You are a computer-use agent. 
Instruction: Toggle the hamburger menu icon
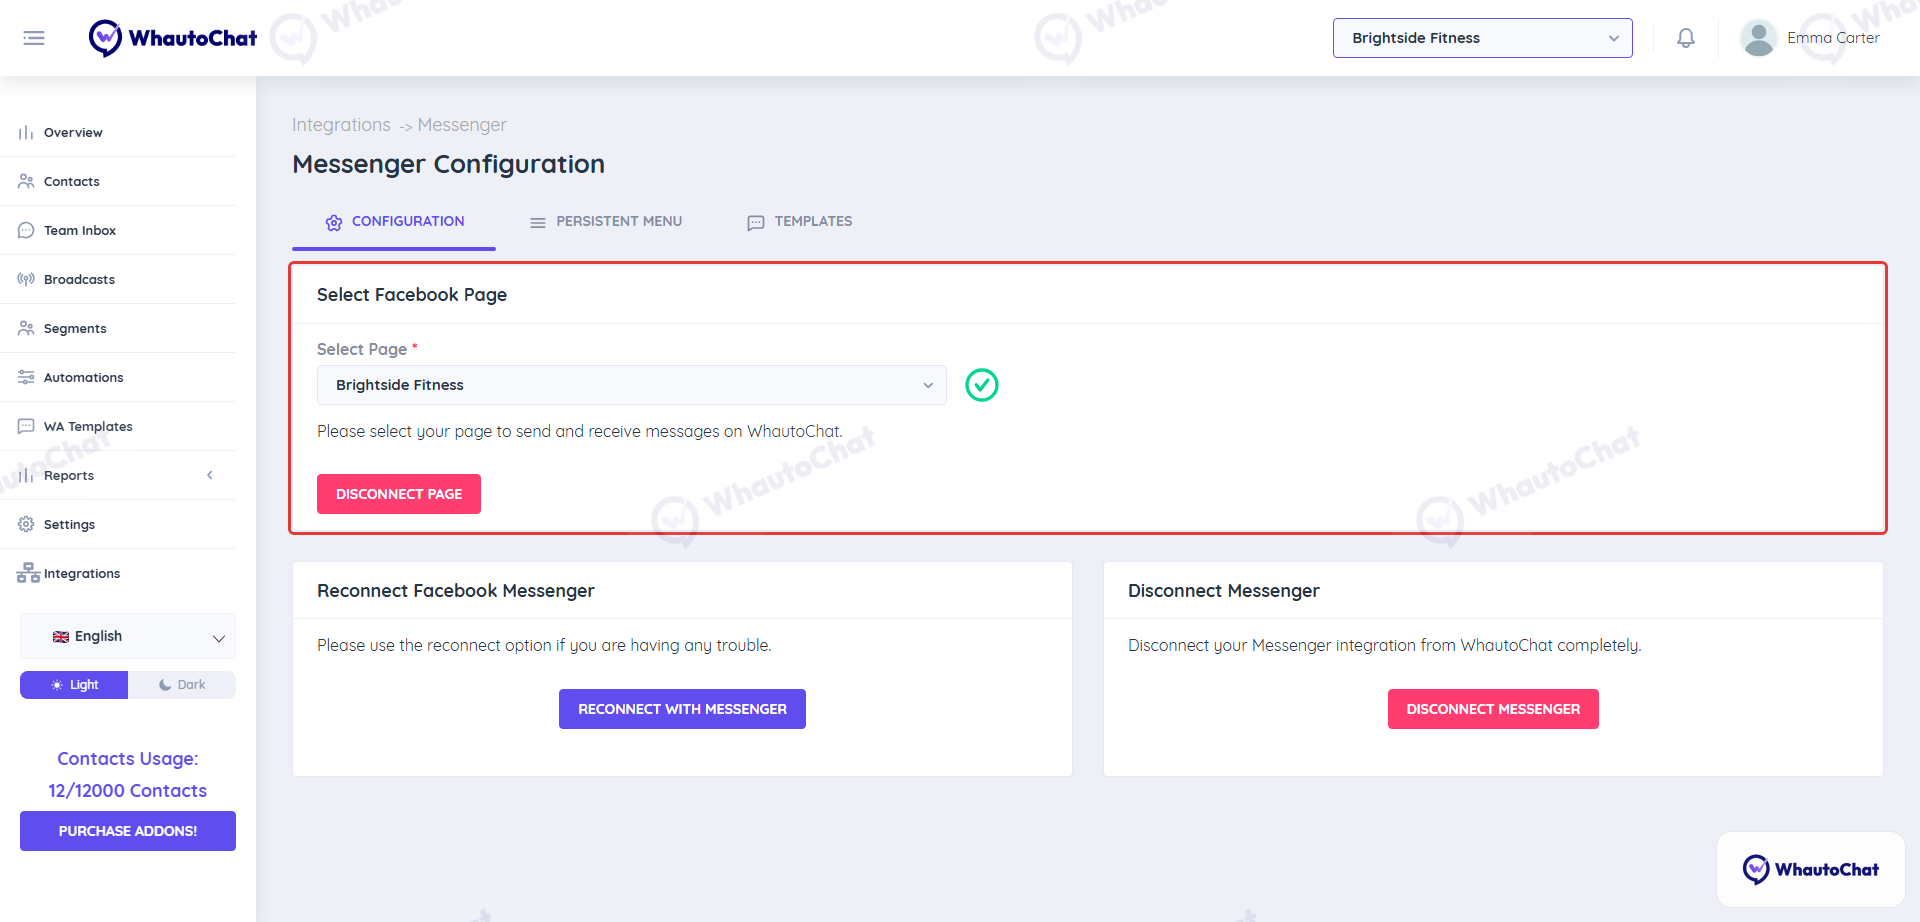tap(34, 38)
